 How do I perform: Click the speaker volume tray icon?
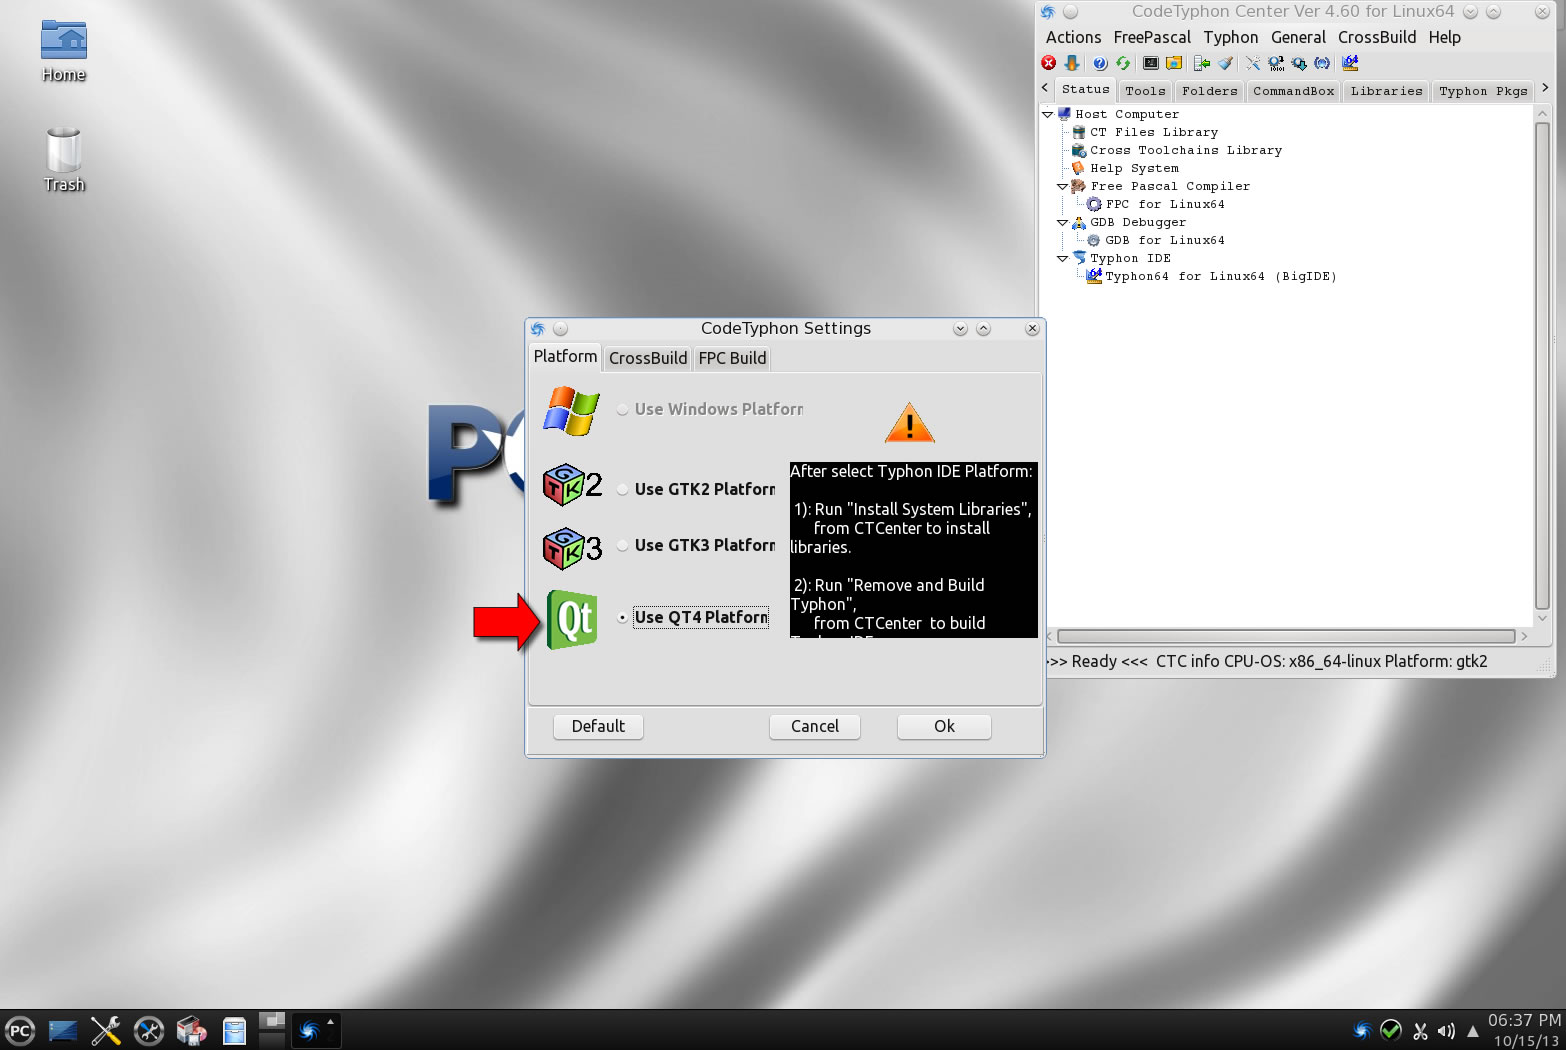point(1446,1031)
